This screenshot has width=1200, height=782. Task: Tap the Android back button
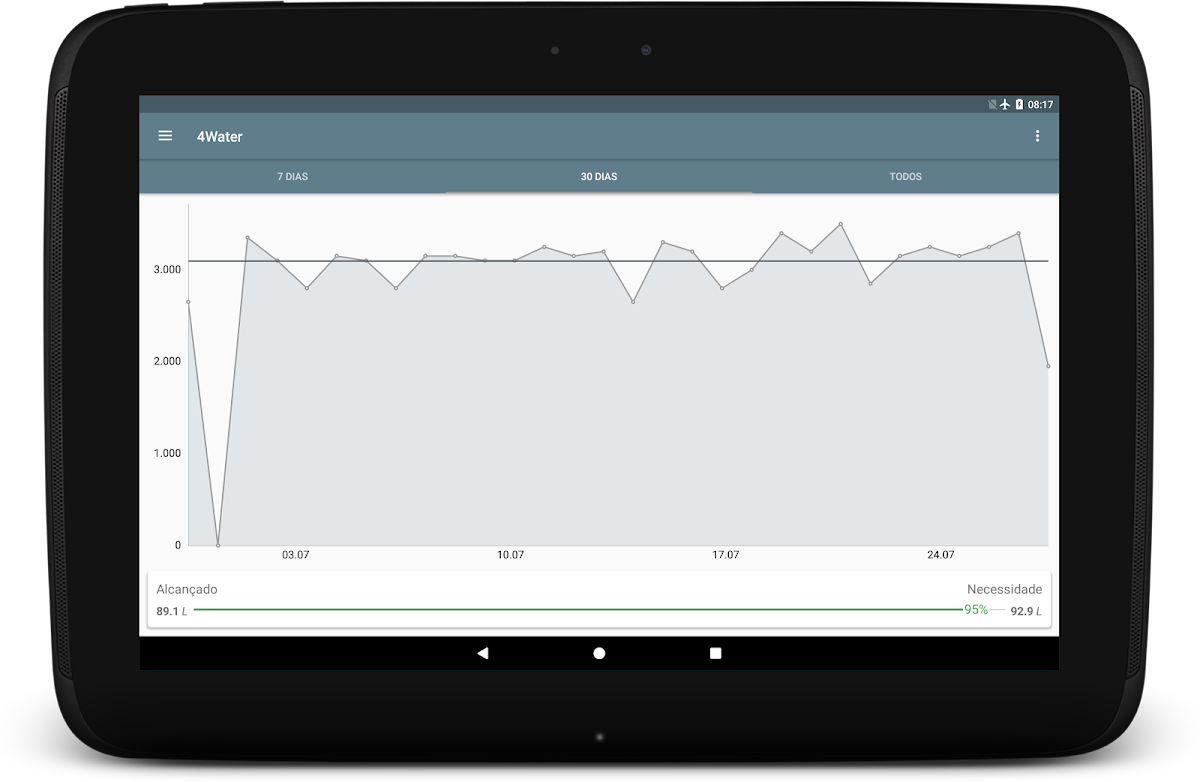click(x=483, y=653)
